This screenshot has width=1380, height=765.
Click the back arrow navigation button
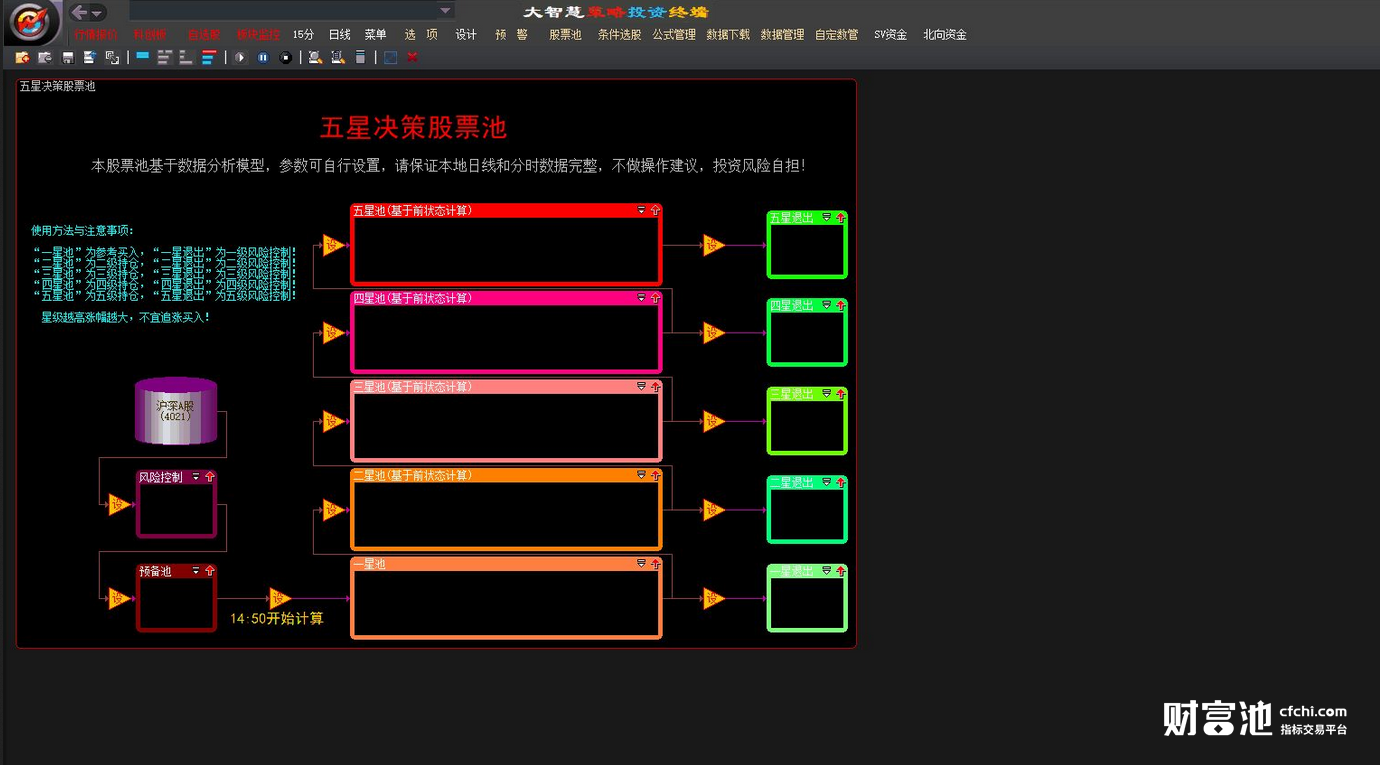click(80, 12)
